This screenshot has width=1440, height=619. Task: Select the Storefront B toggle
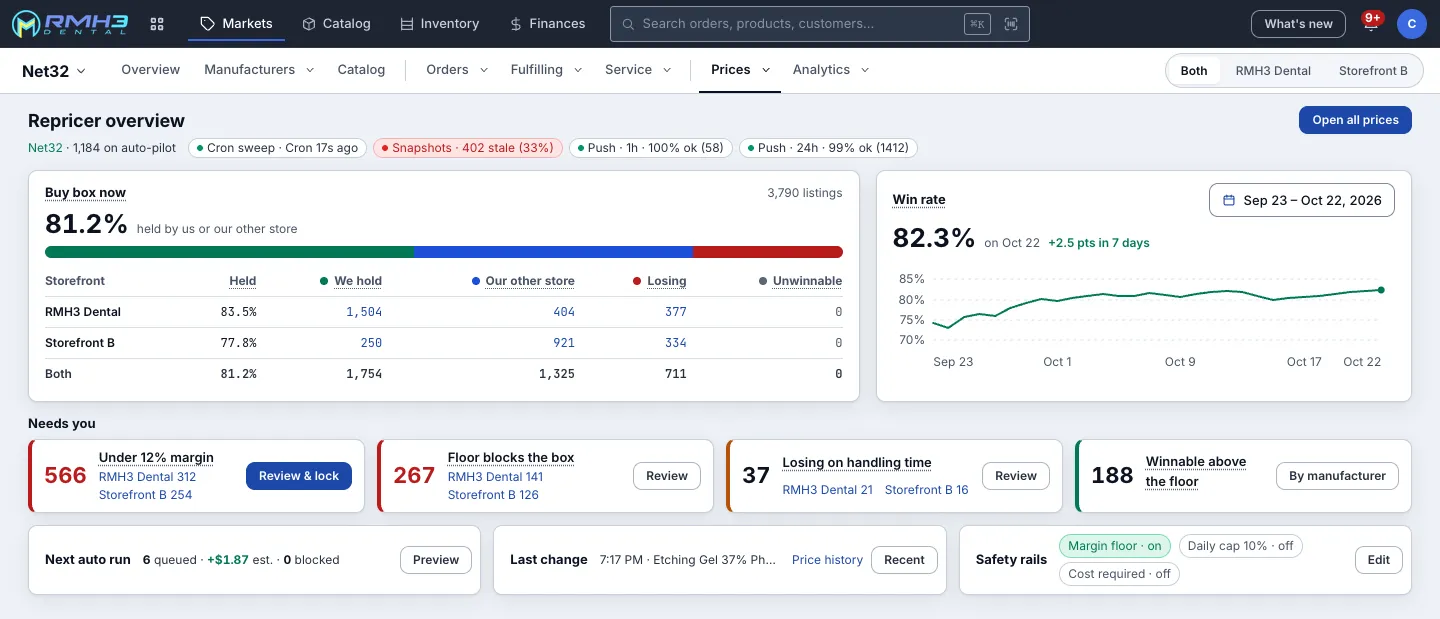1373,71
